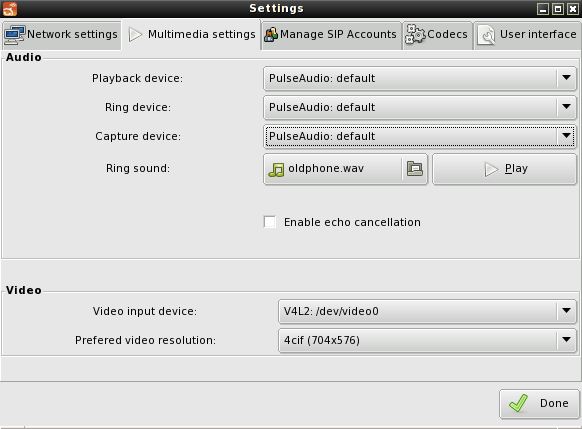Maximize the Settings window
This screenshot has height=429, width=582.
(x=558, y=9)
